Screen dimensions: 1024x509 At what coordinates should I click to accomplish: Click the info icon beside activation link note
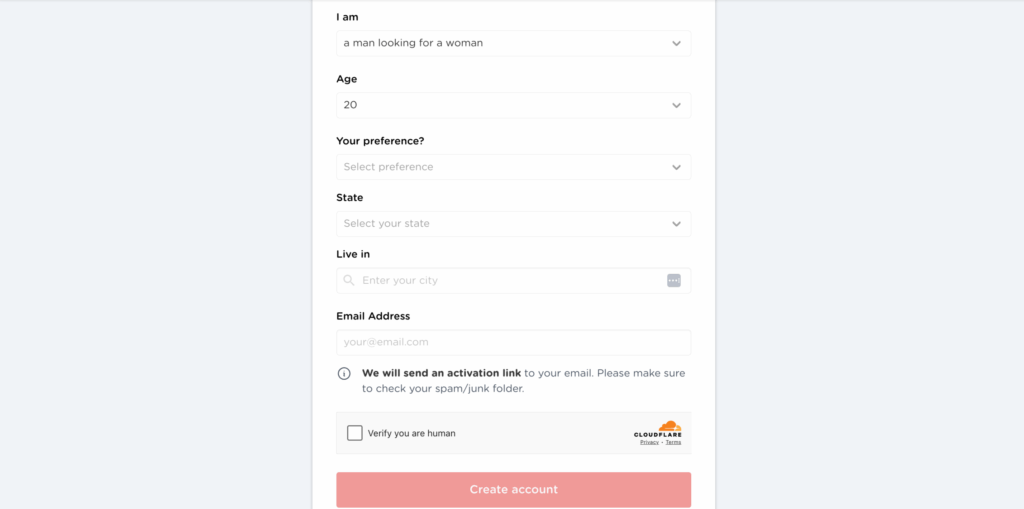(344, 373)
